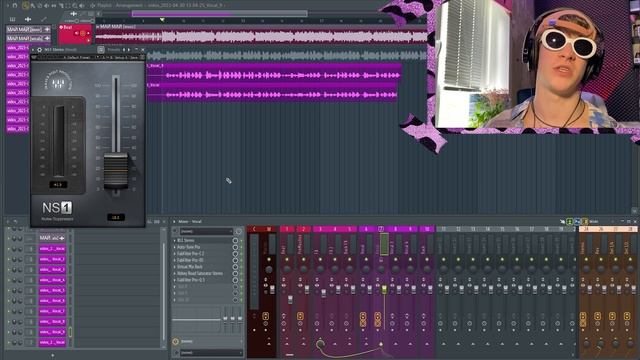Select mixer insert 7 header tab
The width and height of the screenshot is (640, 360).
coord(381,229)
